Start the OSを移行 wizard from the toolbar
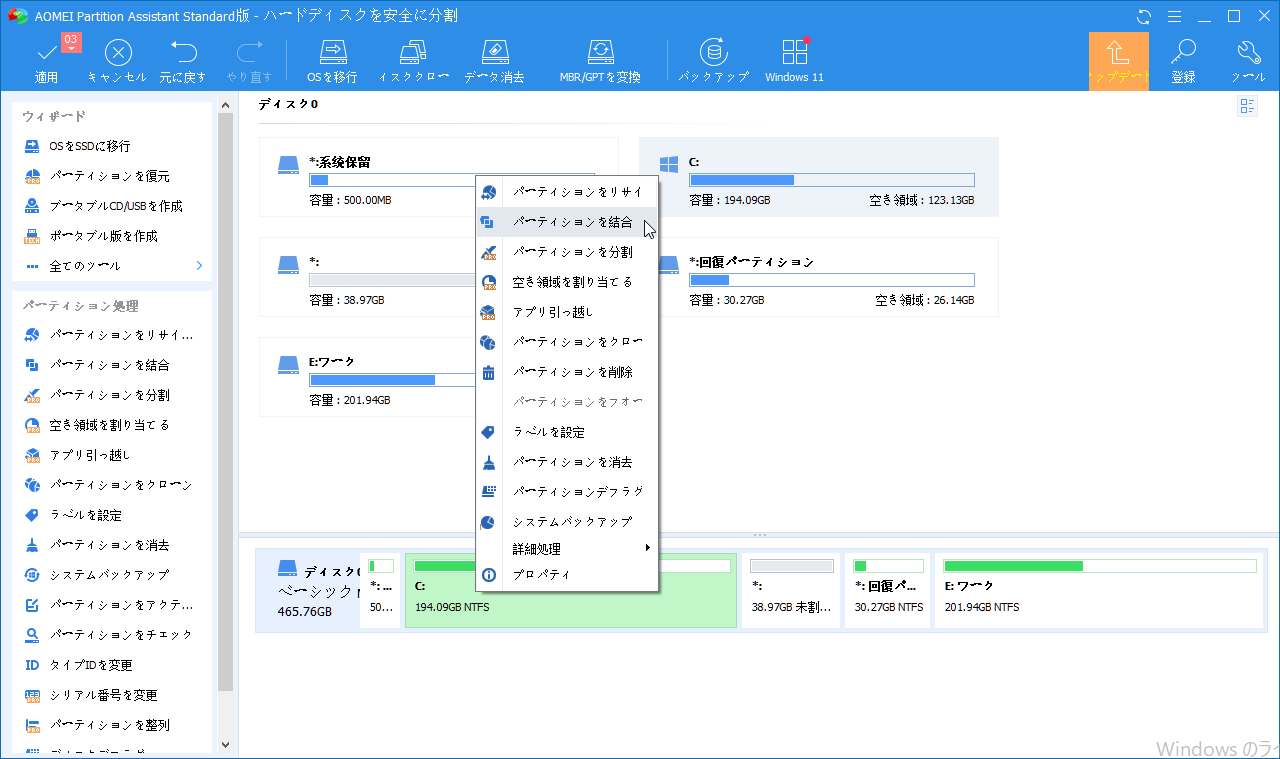The image size is (1280, 759). click(x=332, y=61)
